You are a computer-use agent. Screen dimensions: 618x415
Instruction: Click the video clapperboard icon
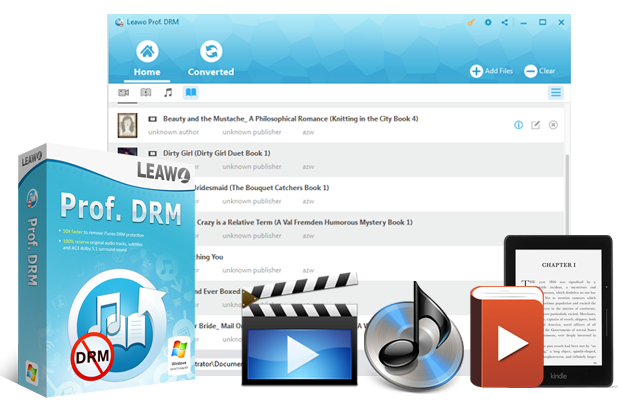point(300,329)
